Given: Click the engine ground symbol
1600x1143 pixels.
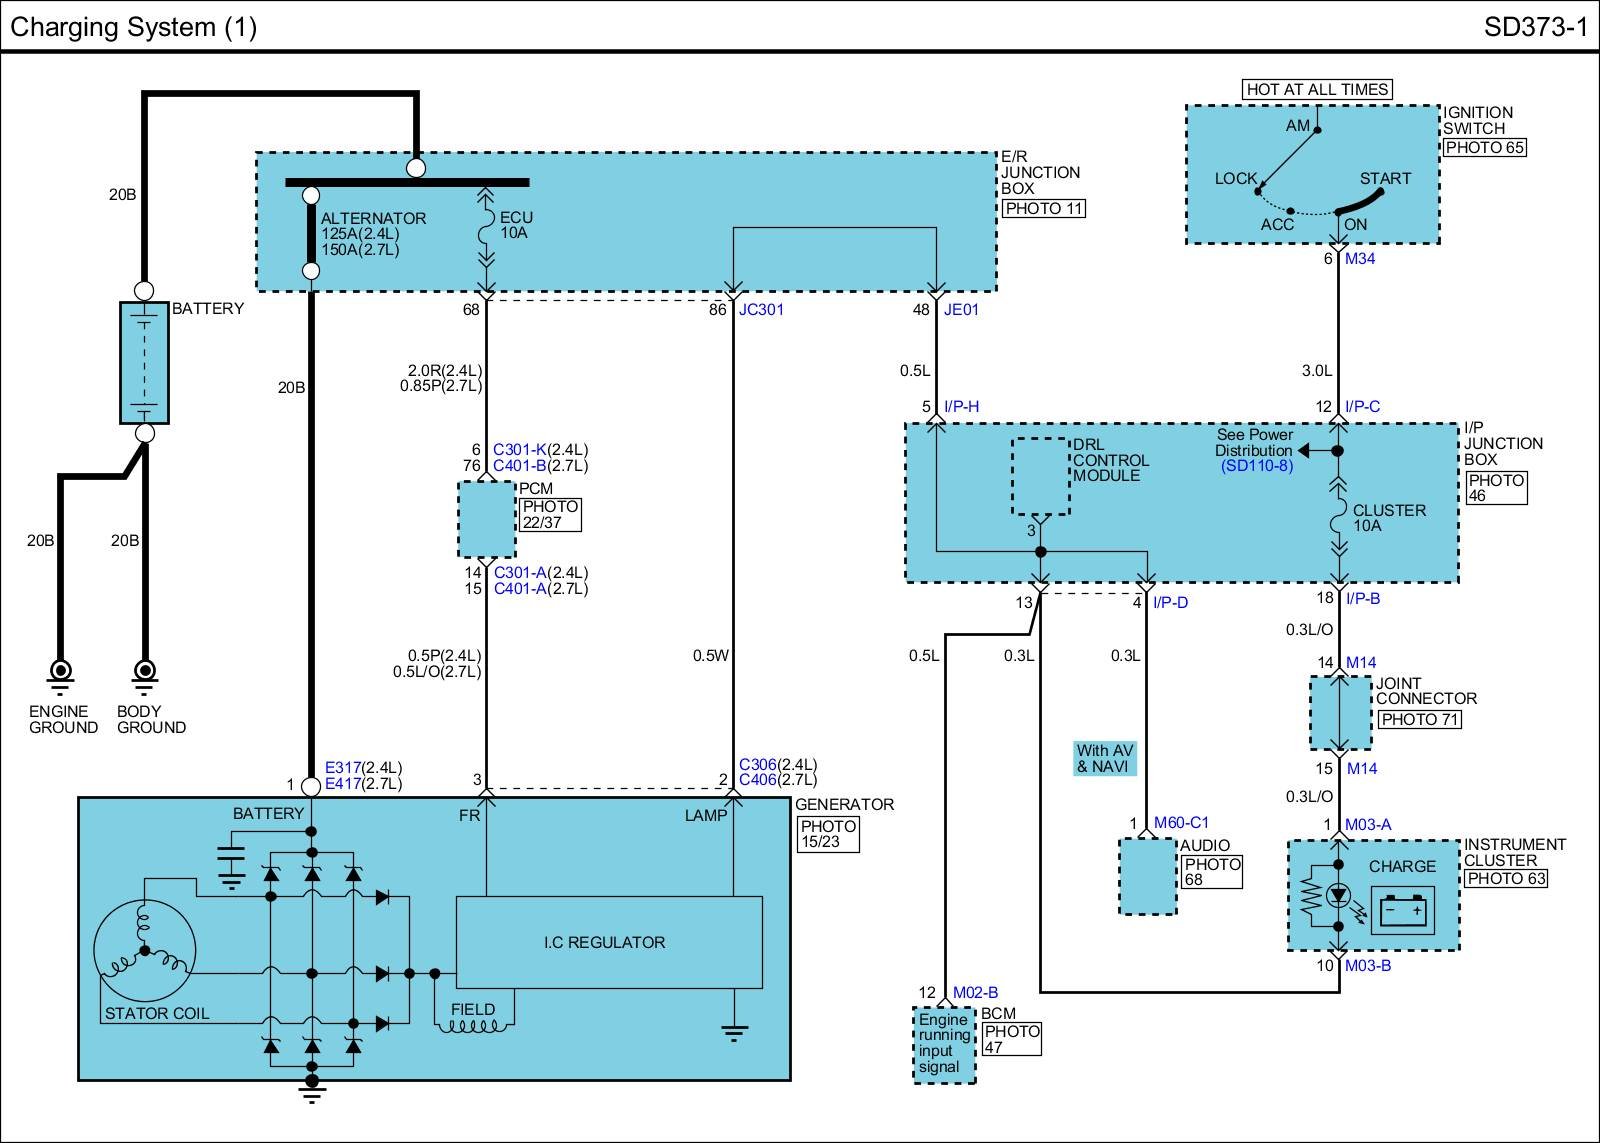Looking at the screenshot, I should click(x=61, y=673).
